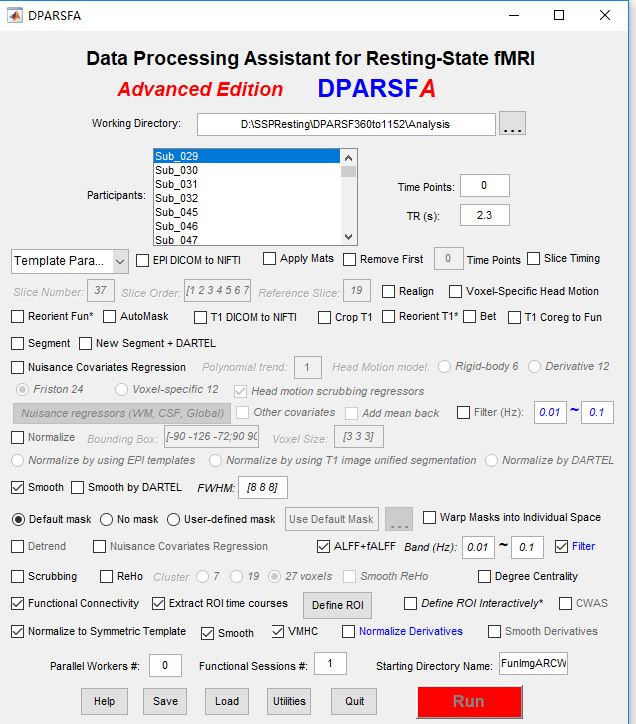Screen dimensions: 636x724
Task: Enable AutoMask checkbox
Action: tap(109, 316)
